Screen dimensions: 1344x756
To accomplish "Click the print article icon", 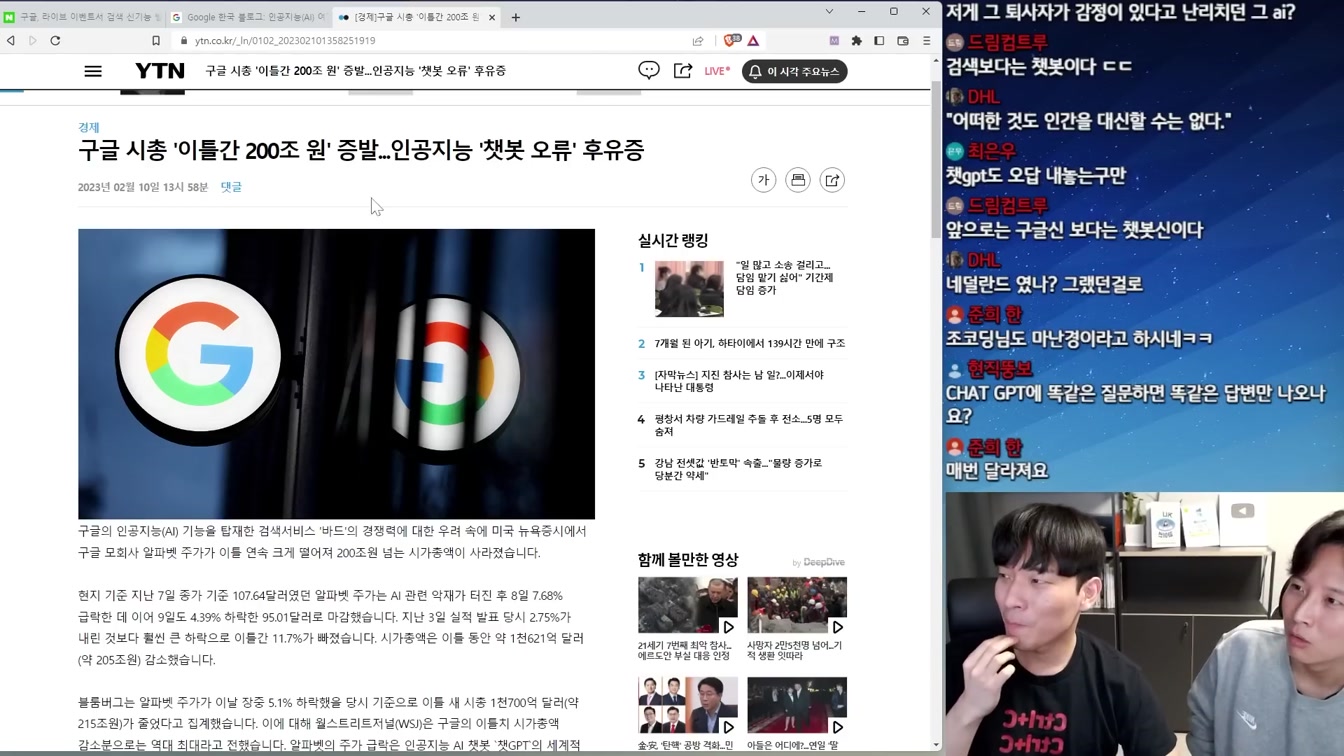I will [798, 180].
